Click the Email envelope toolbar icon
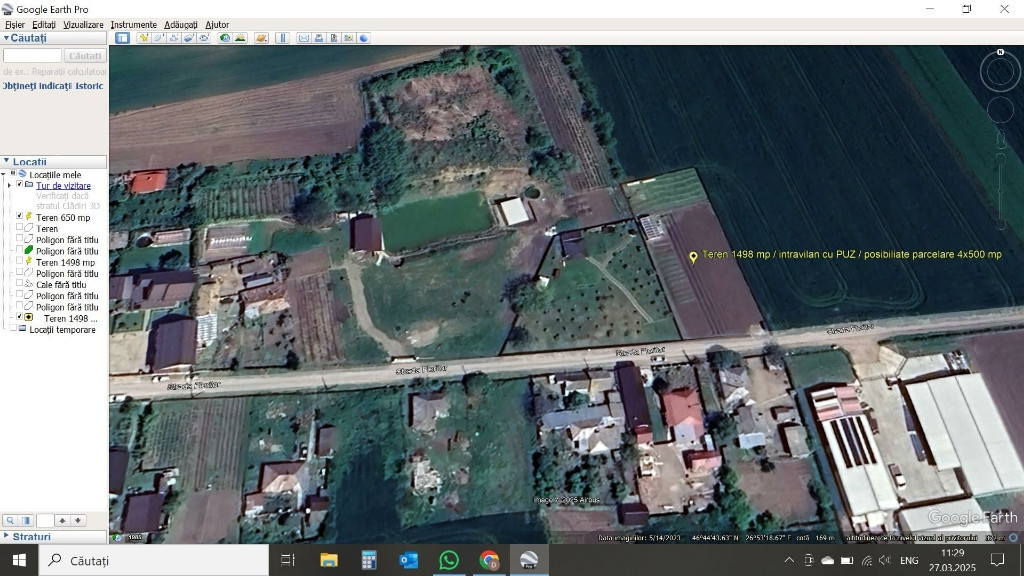The width and height of the screenshot is (1024, 576). coord(303,38)
